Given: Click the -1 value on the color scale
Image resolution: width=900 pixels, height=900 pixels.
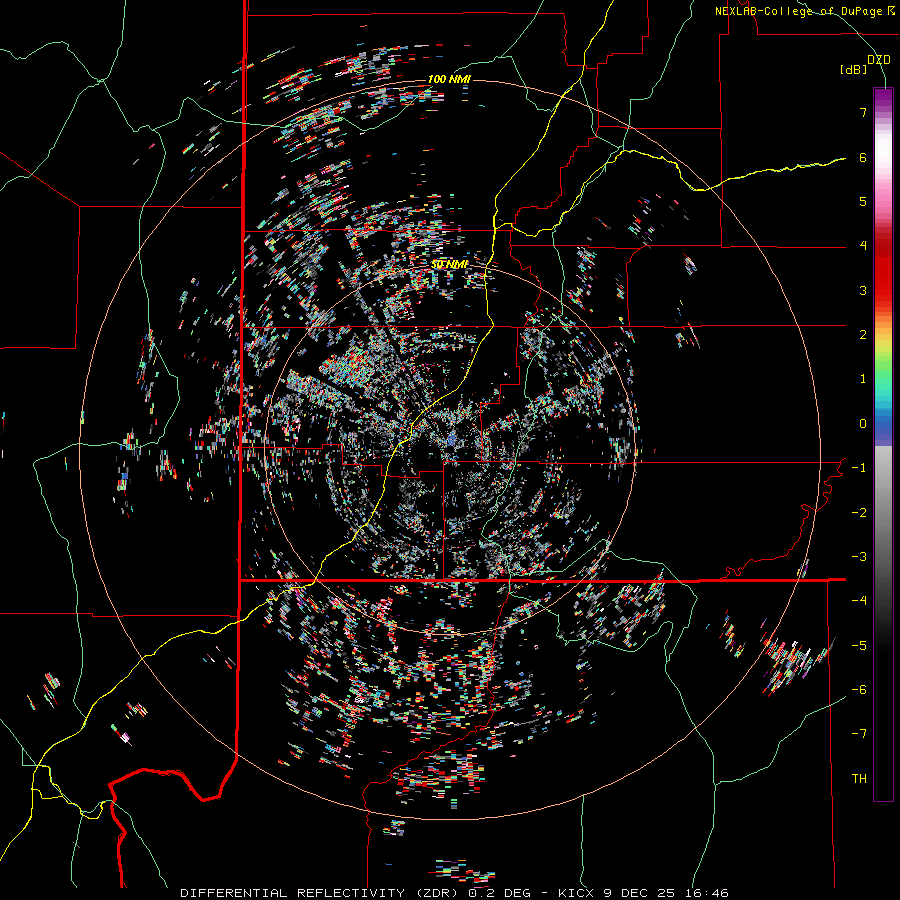Looking at the screenshot, I should click(x=859, y=468).
